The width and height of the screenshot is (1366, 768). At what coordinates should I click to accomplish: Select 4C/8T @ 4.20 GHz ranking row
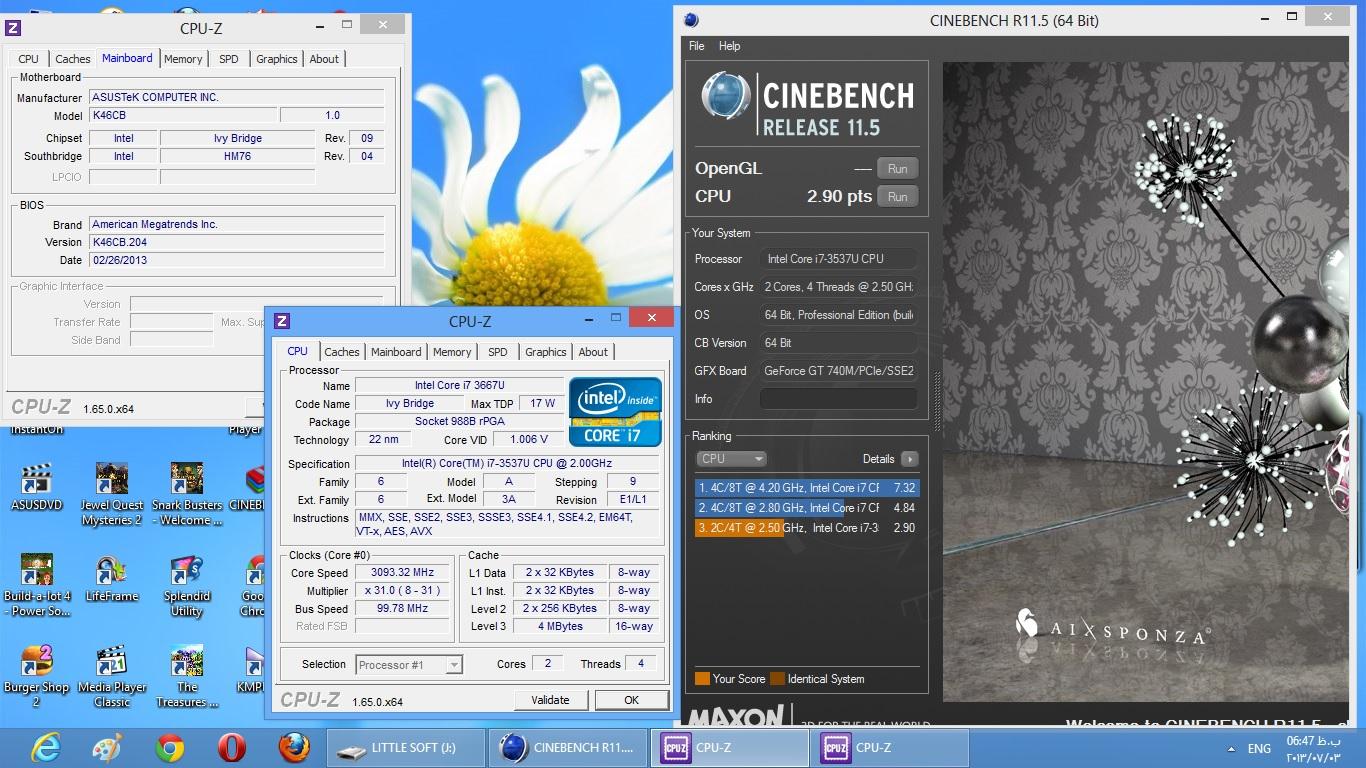coord(806,488)
